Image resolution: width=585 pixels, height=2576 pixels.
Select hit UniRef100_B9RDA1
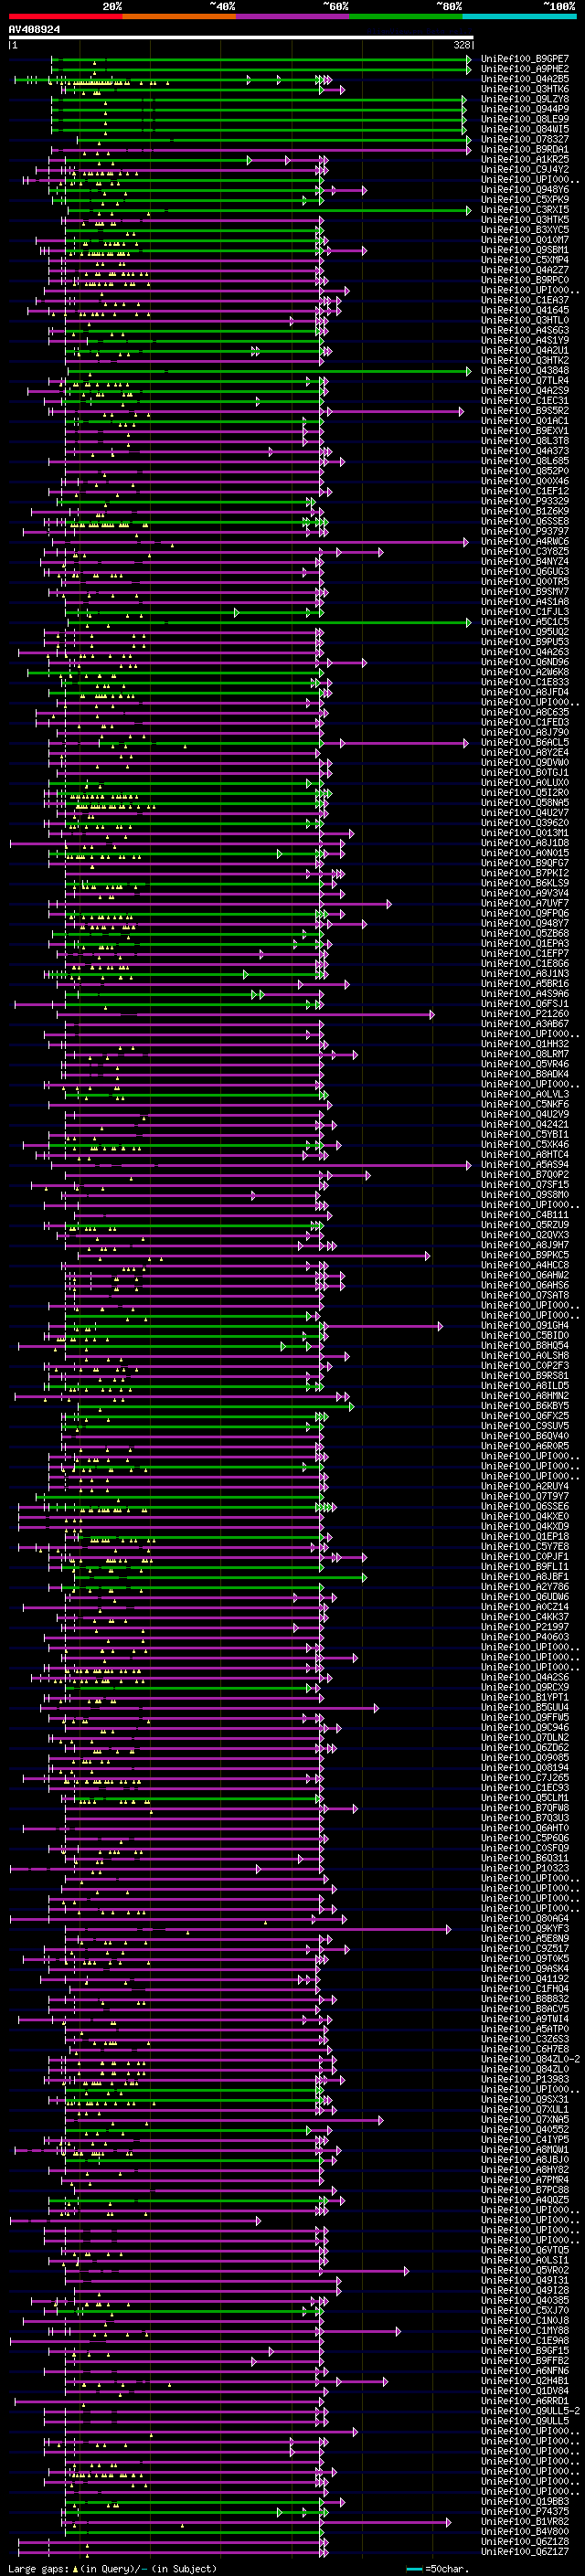[x=525, y=149]
